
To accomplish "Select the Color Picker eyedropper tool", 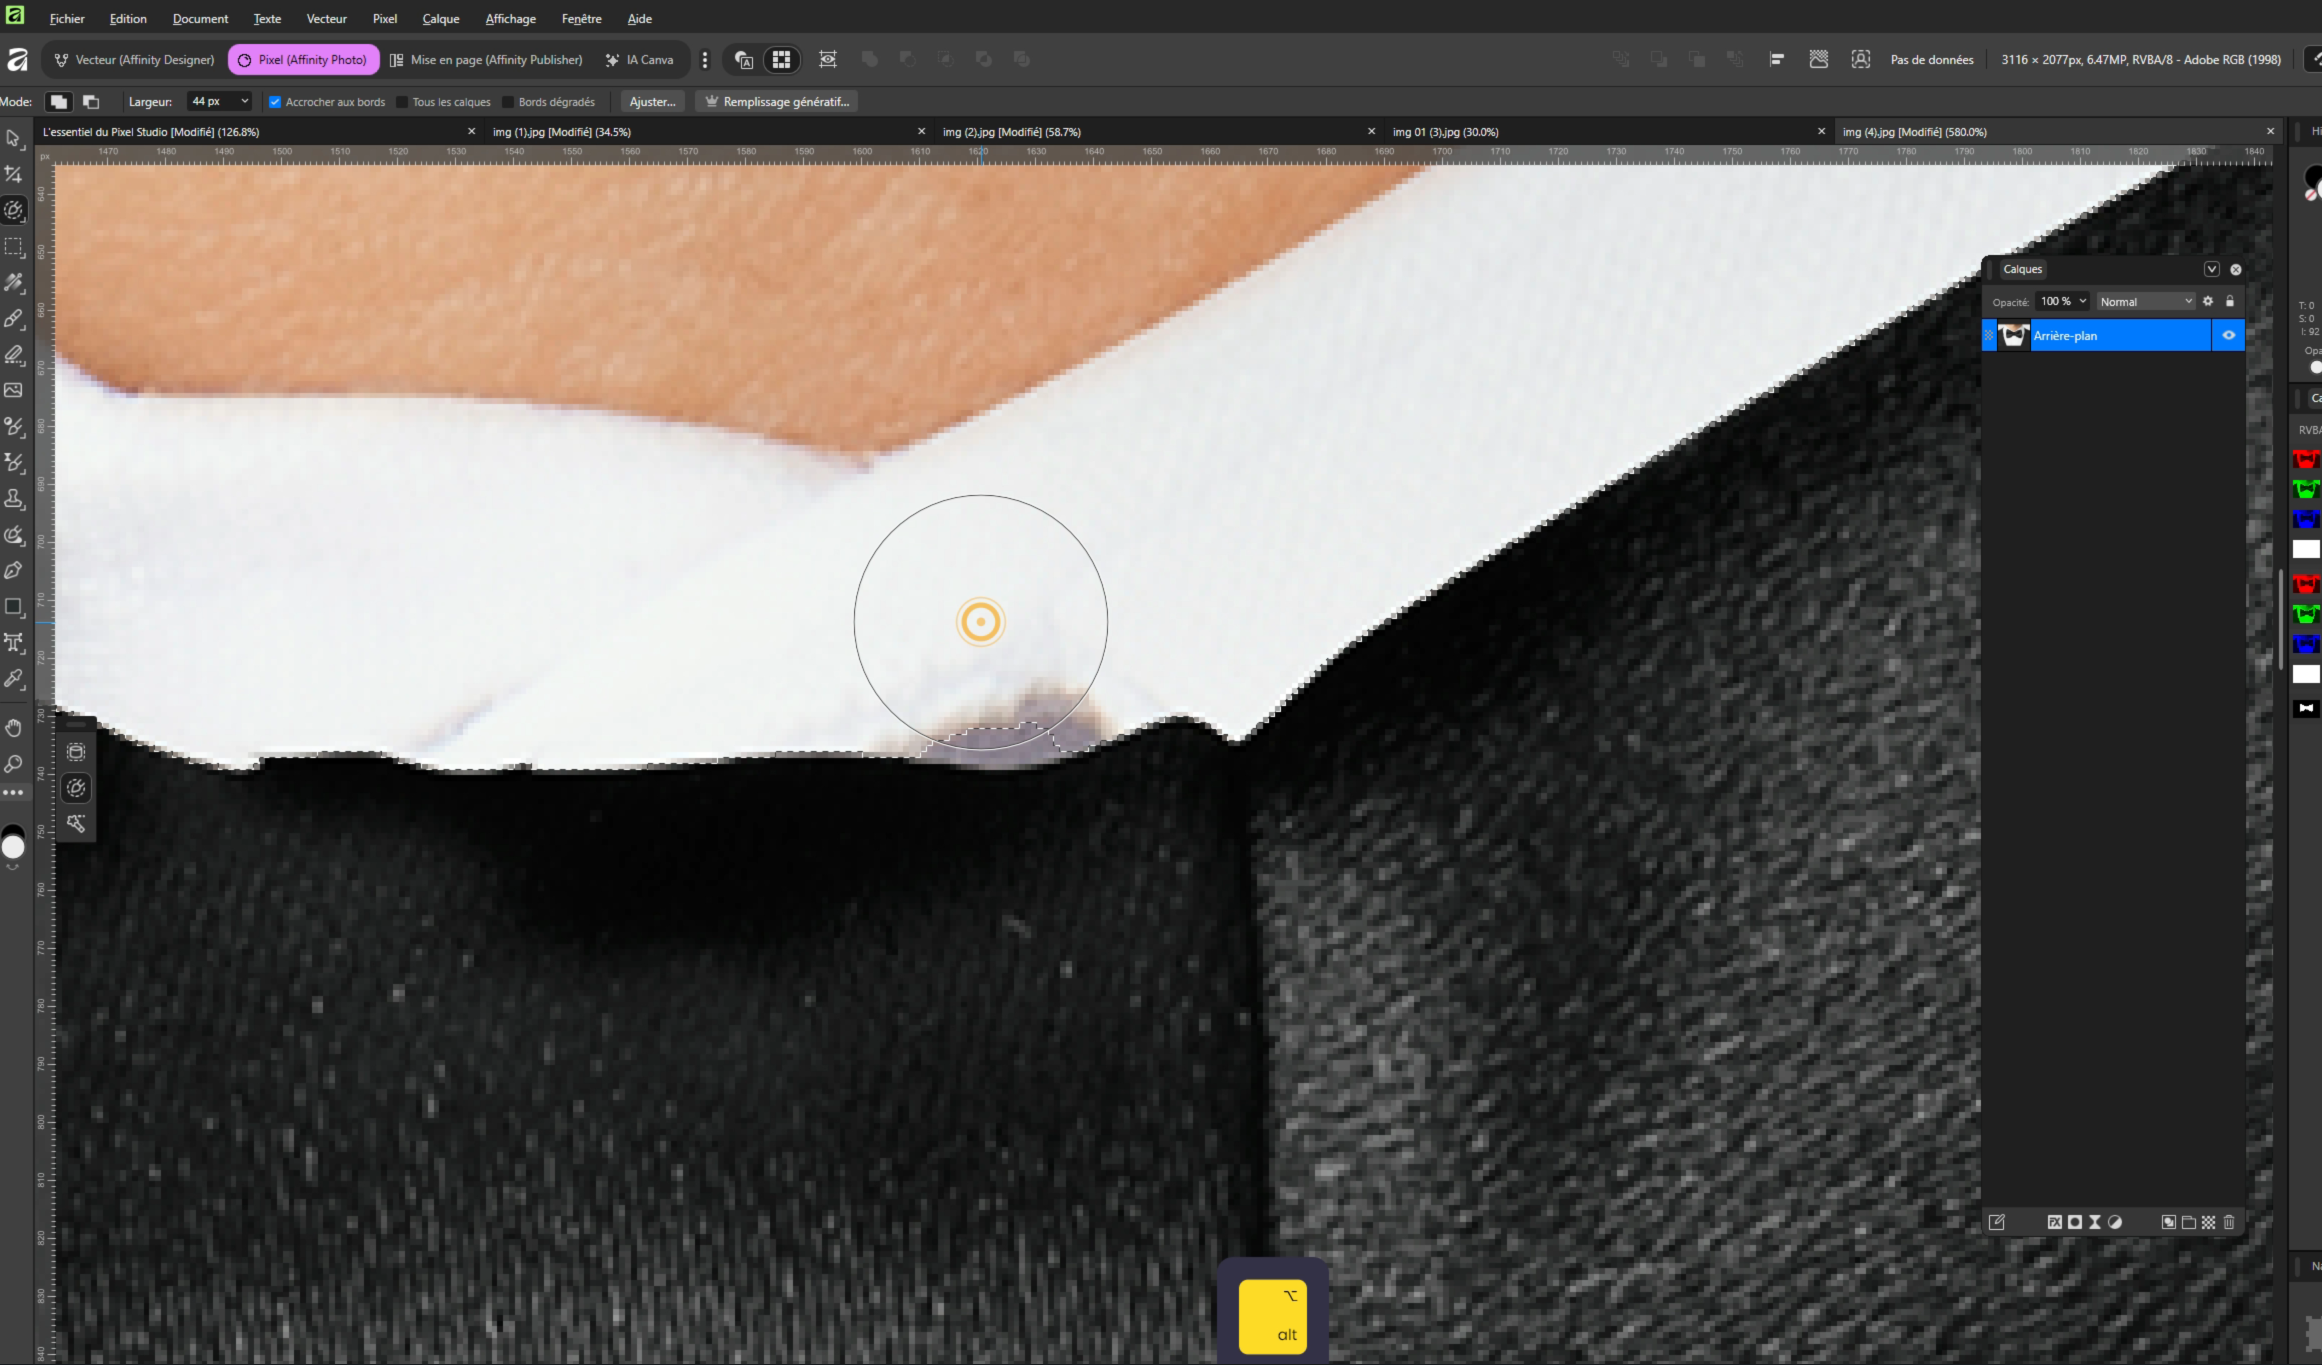I will [14, 679].
